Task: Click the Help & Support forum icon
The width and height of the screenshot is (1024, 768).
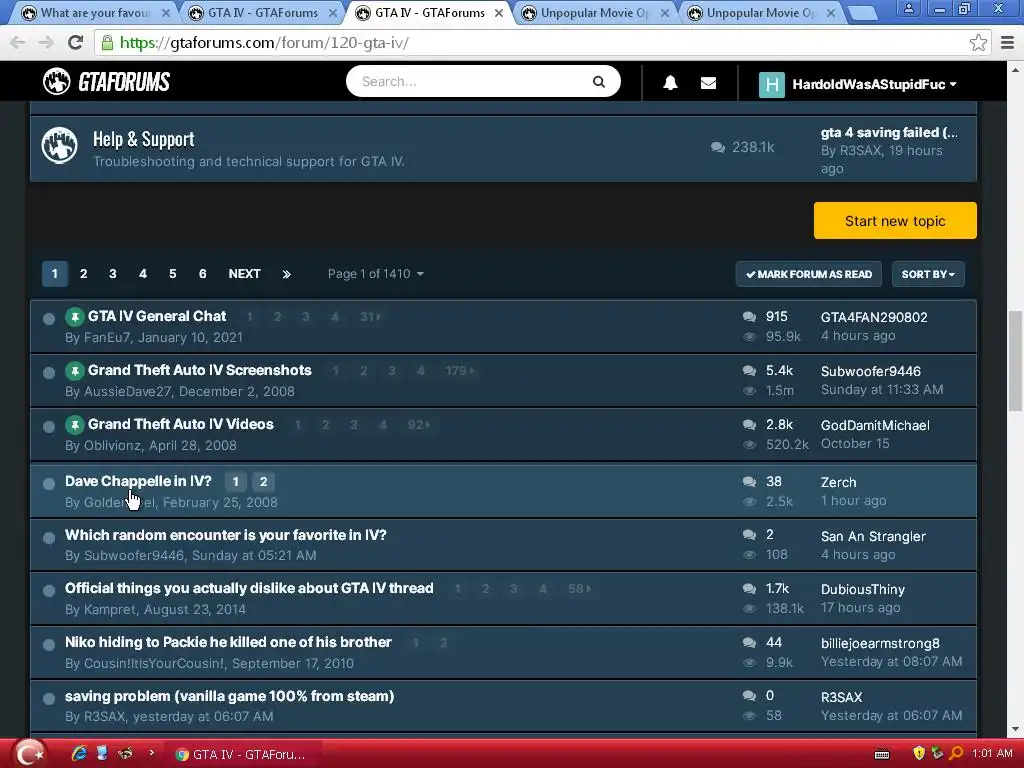Action: pos(59,145)
